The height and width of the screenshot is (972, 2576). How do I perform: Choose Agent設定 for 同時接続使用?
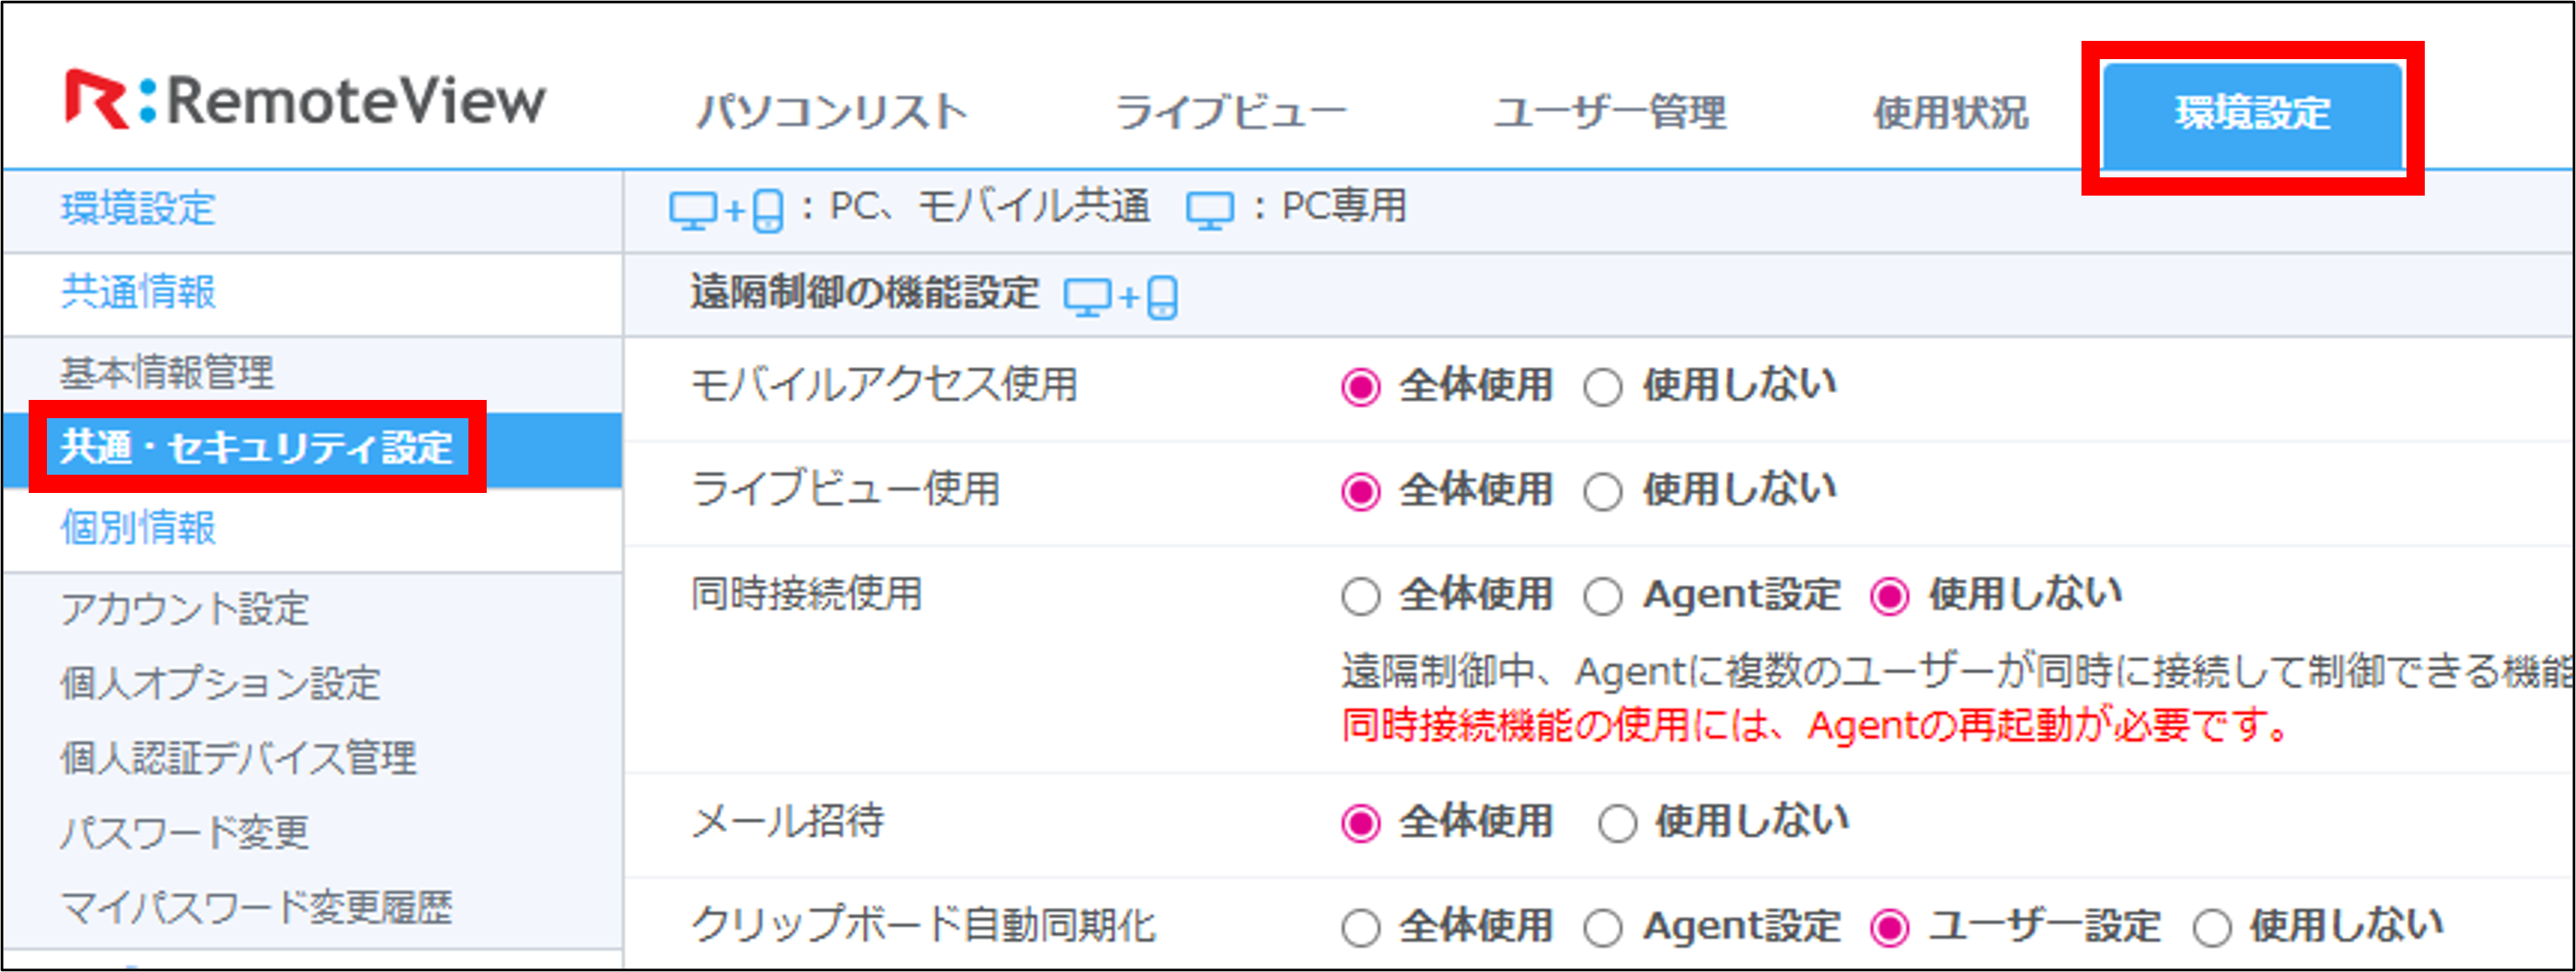point(1603,597)
